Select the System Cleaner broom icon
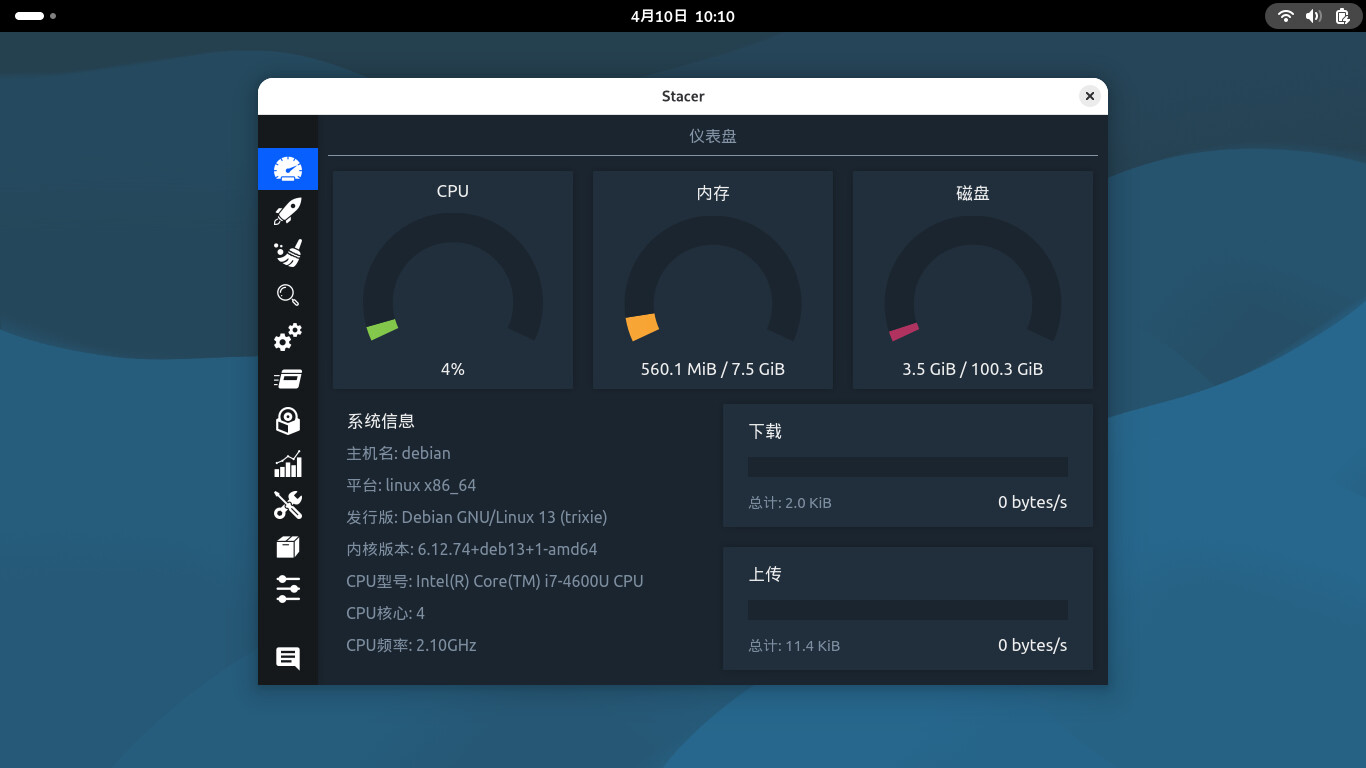Screen dimensions: 1366x768 [288, 253]
